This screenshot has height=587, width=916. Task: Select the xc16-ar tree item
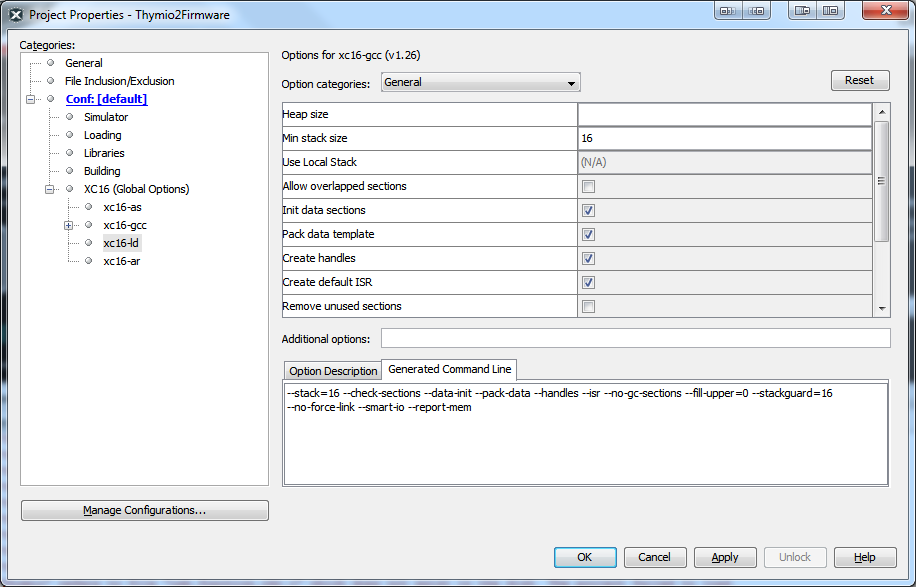(122, 261)
